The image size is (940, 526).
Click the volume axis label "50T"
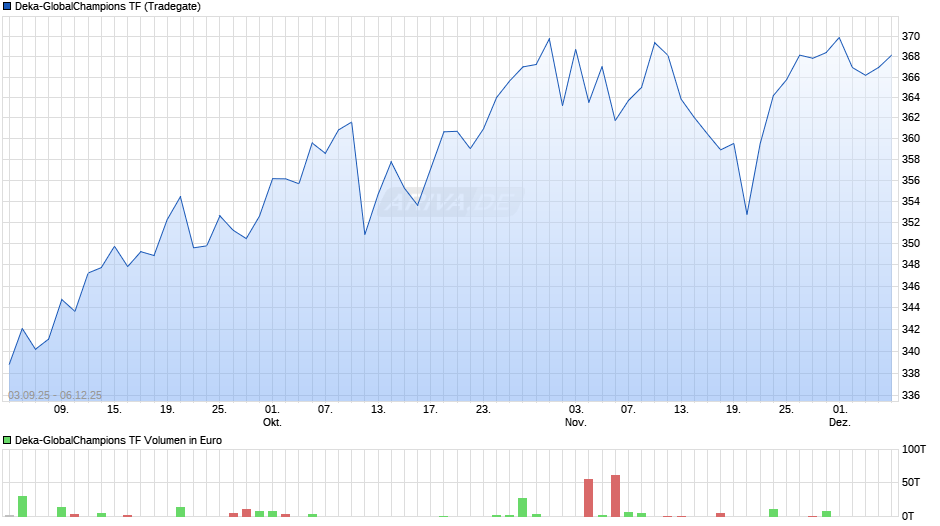tap(911, 483)
